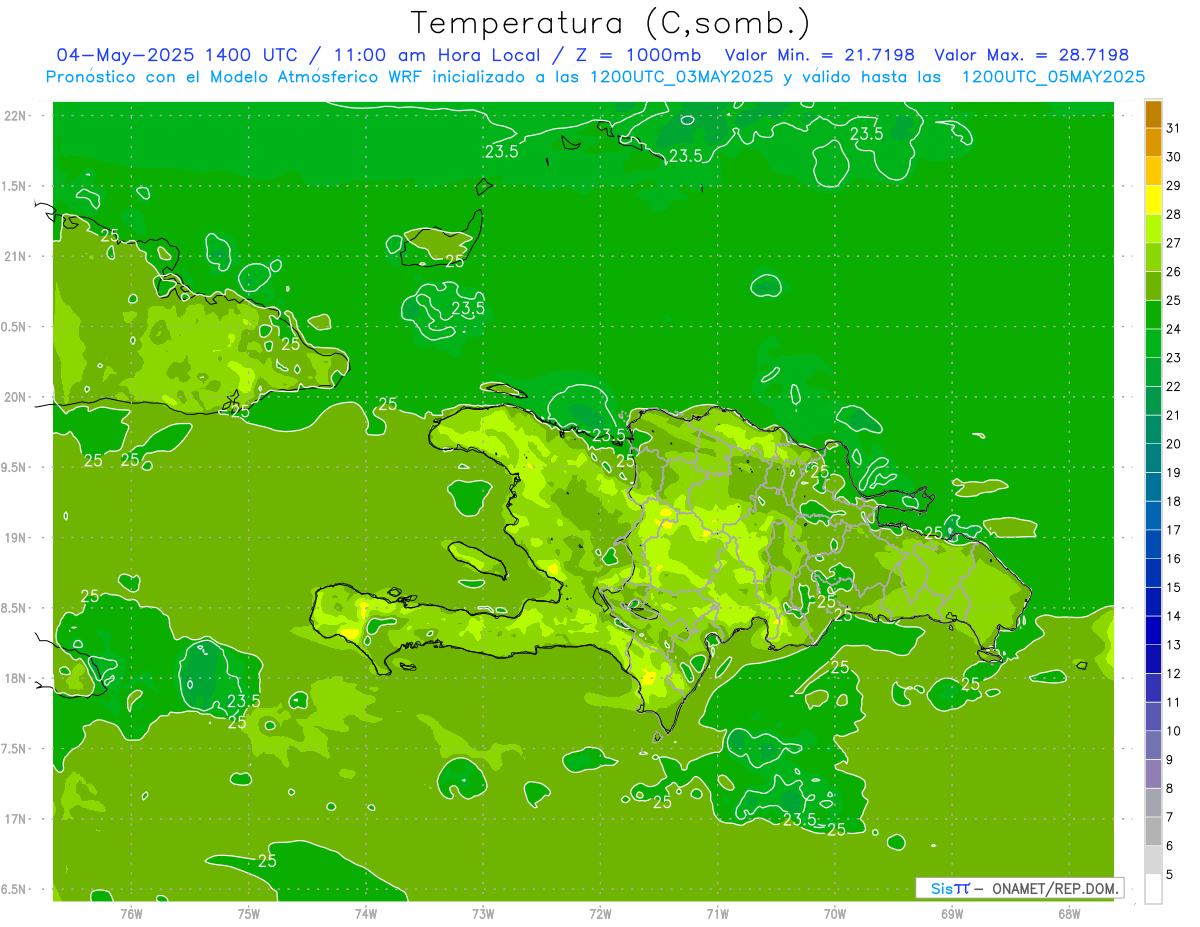Select the '74W' longitude axis label
This screenshot has height=927, width=1200.
pos(366,913)
